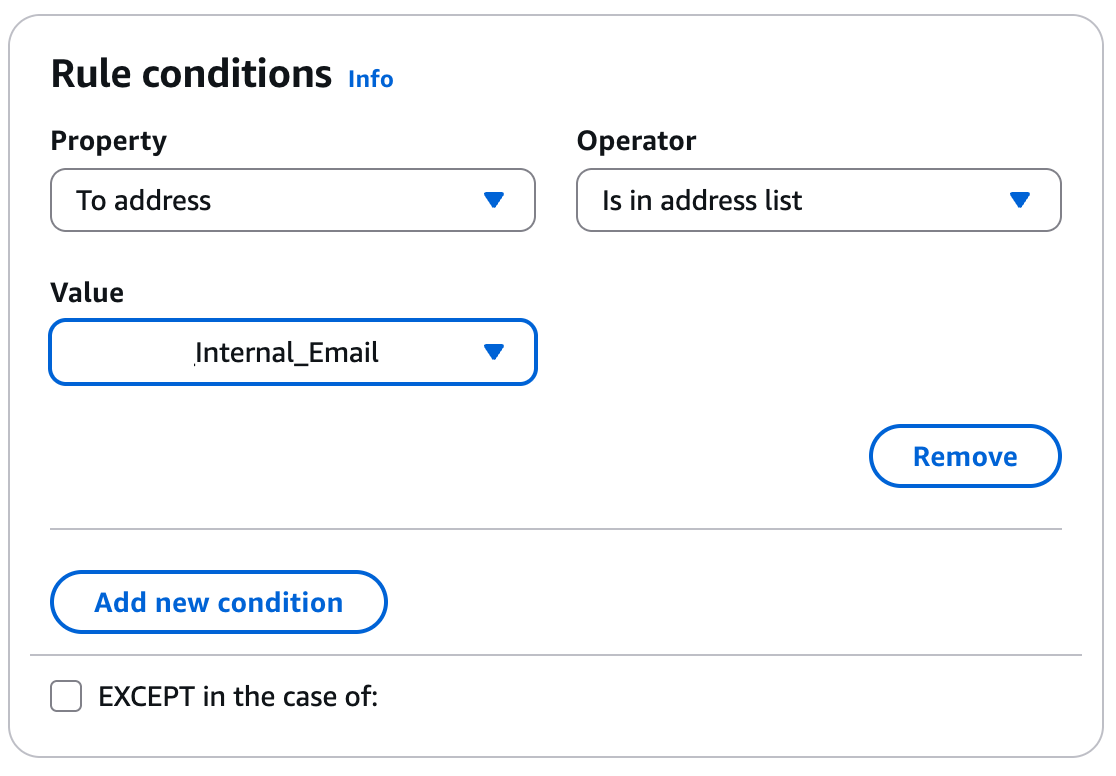Click the Internal_Email text in Value
Screen dimensions: 1116x776
[287, 352]
